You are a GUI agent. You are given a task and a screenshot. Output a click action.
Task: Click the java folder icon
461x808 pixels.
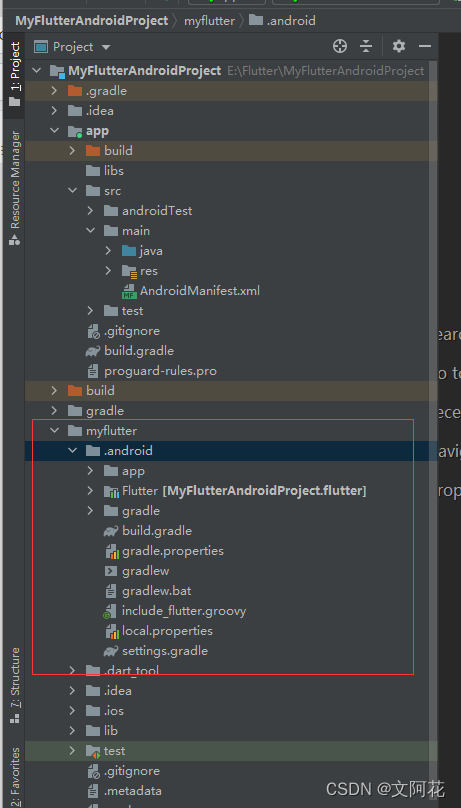pos(129,251)
